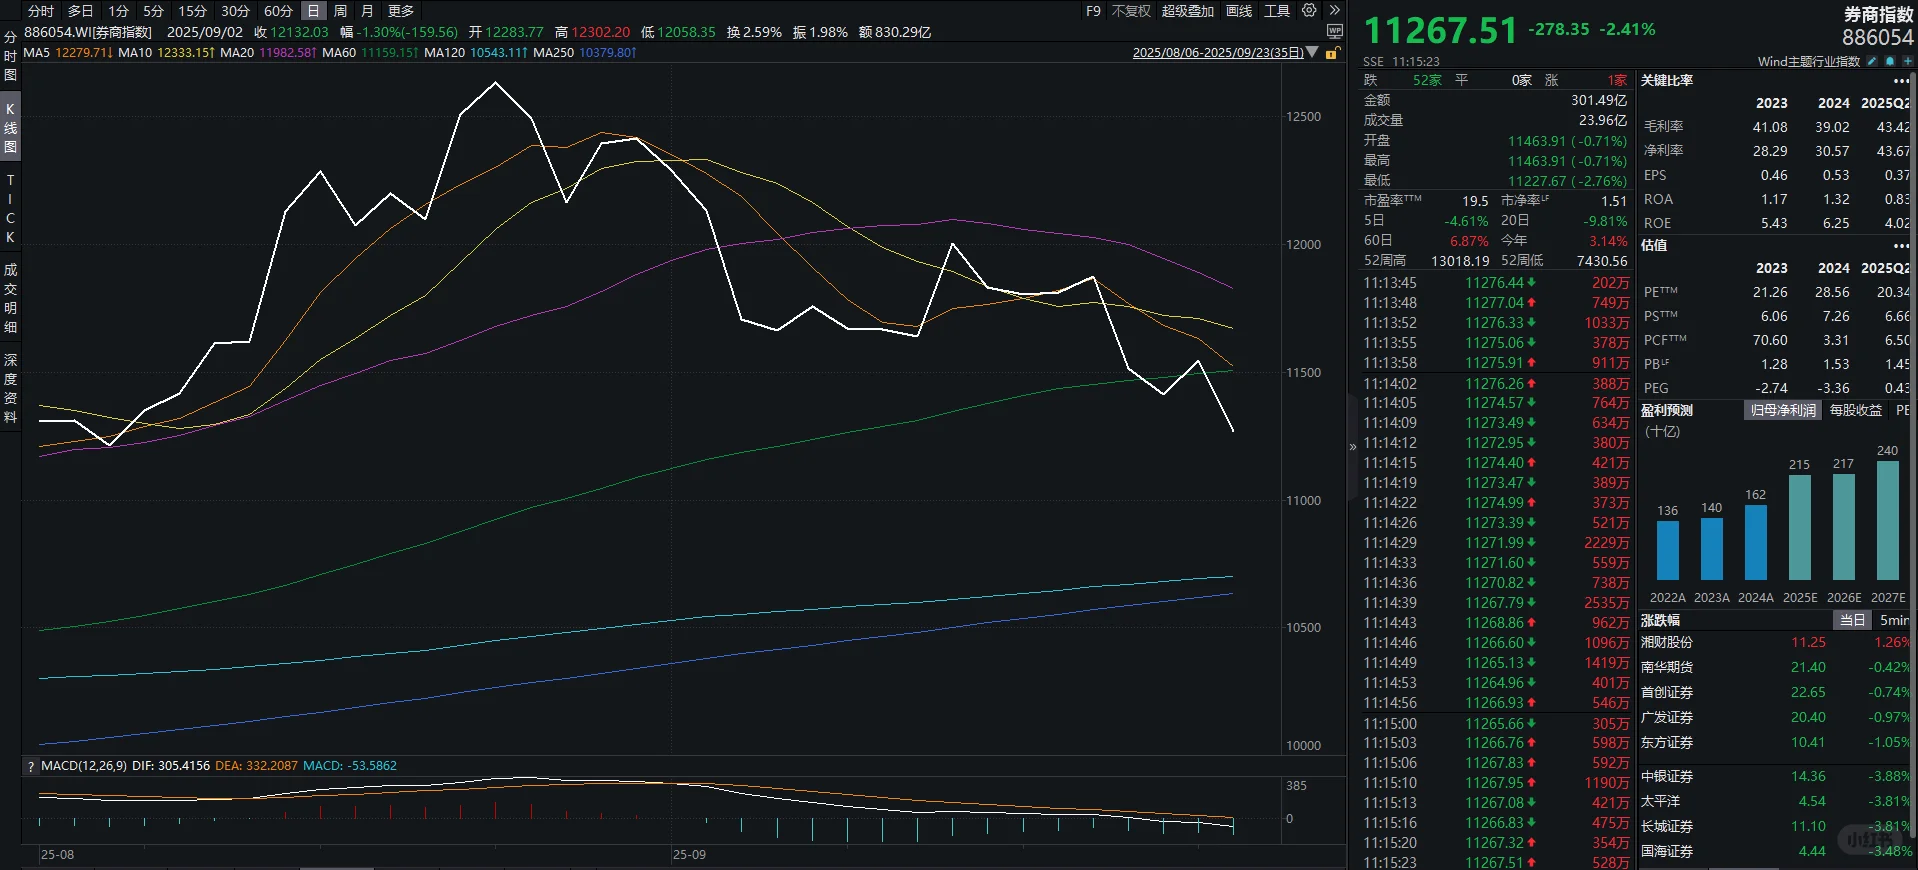Open 国海证券 stock row
Screen dimensions: 1918x870
1775,852
